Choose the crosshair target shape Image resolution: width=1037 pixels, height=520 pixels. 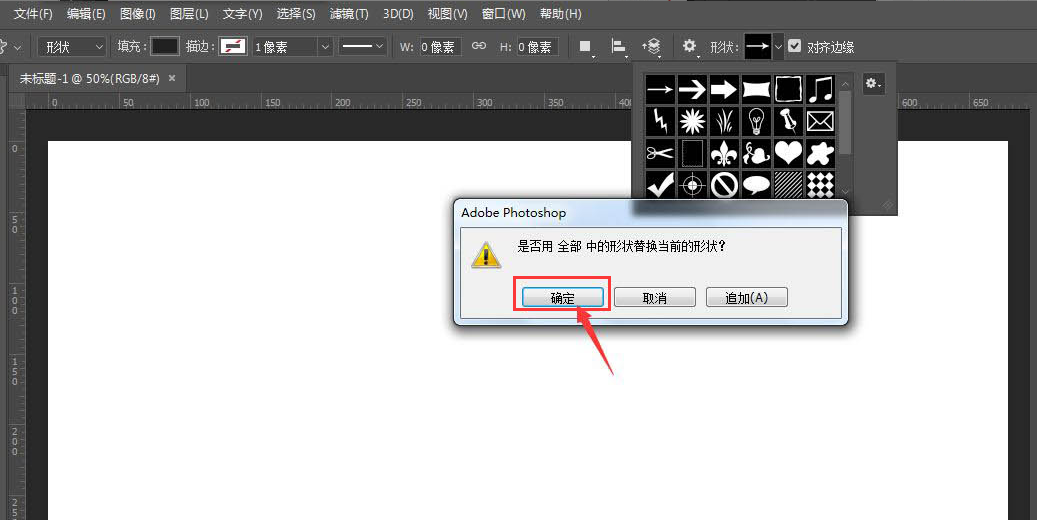[692, 185]
